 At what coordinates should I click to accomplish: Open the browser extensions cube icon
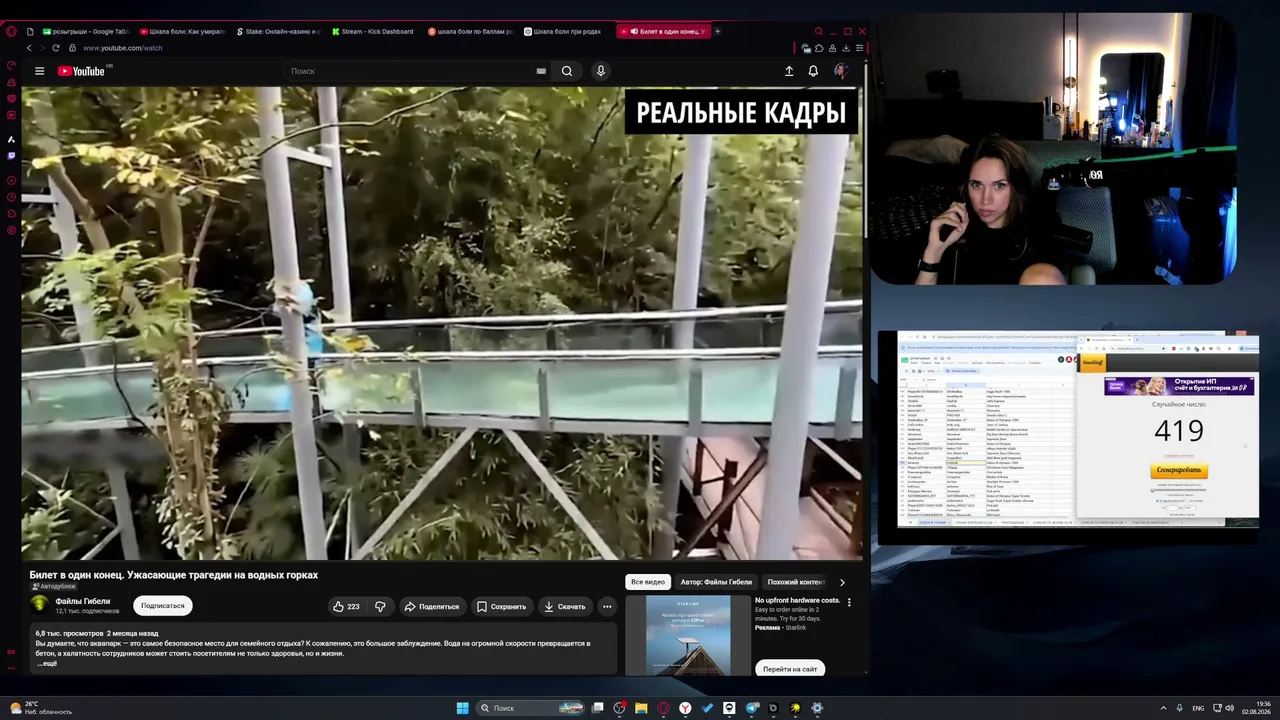(819, 48)
